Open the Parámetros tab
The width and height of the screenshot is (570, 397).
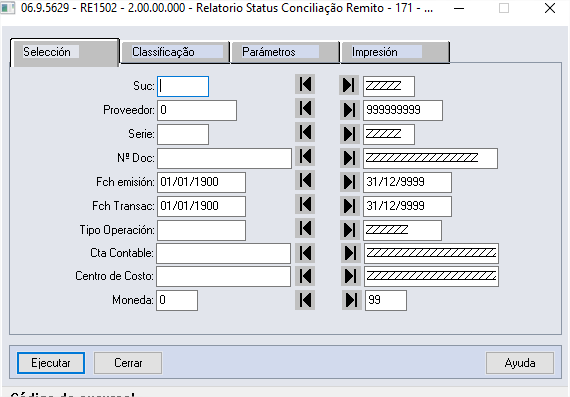[285, 52]
